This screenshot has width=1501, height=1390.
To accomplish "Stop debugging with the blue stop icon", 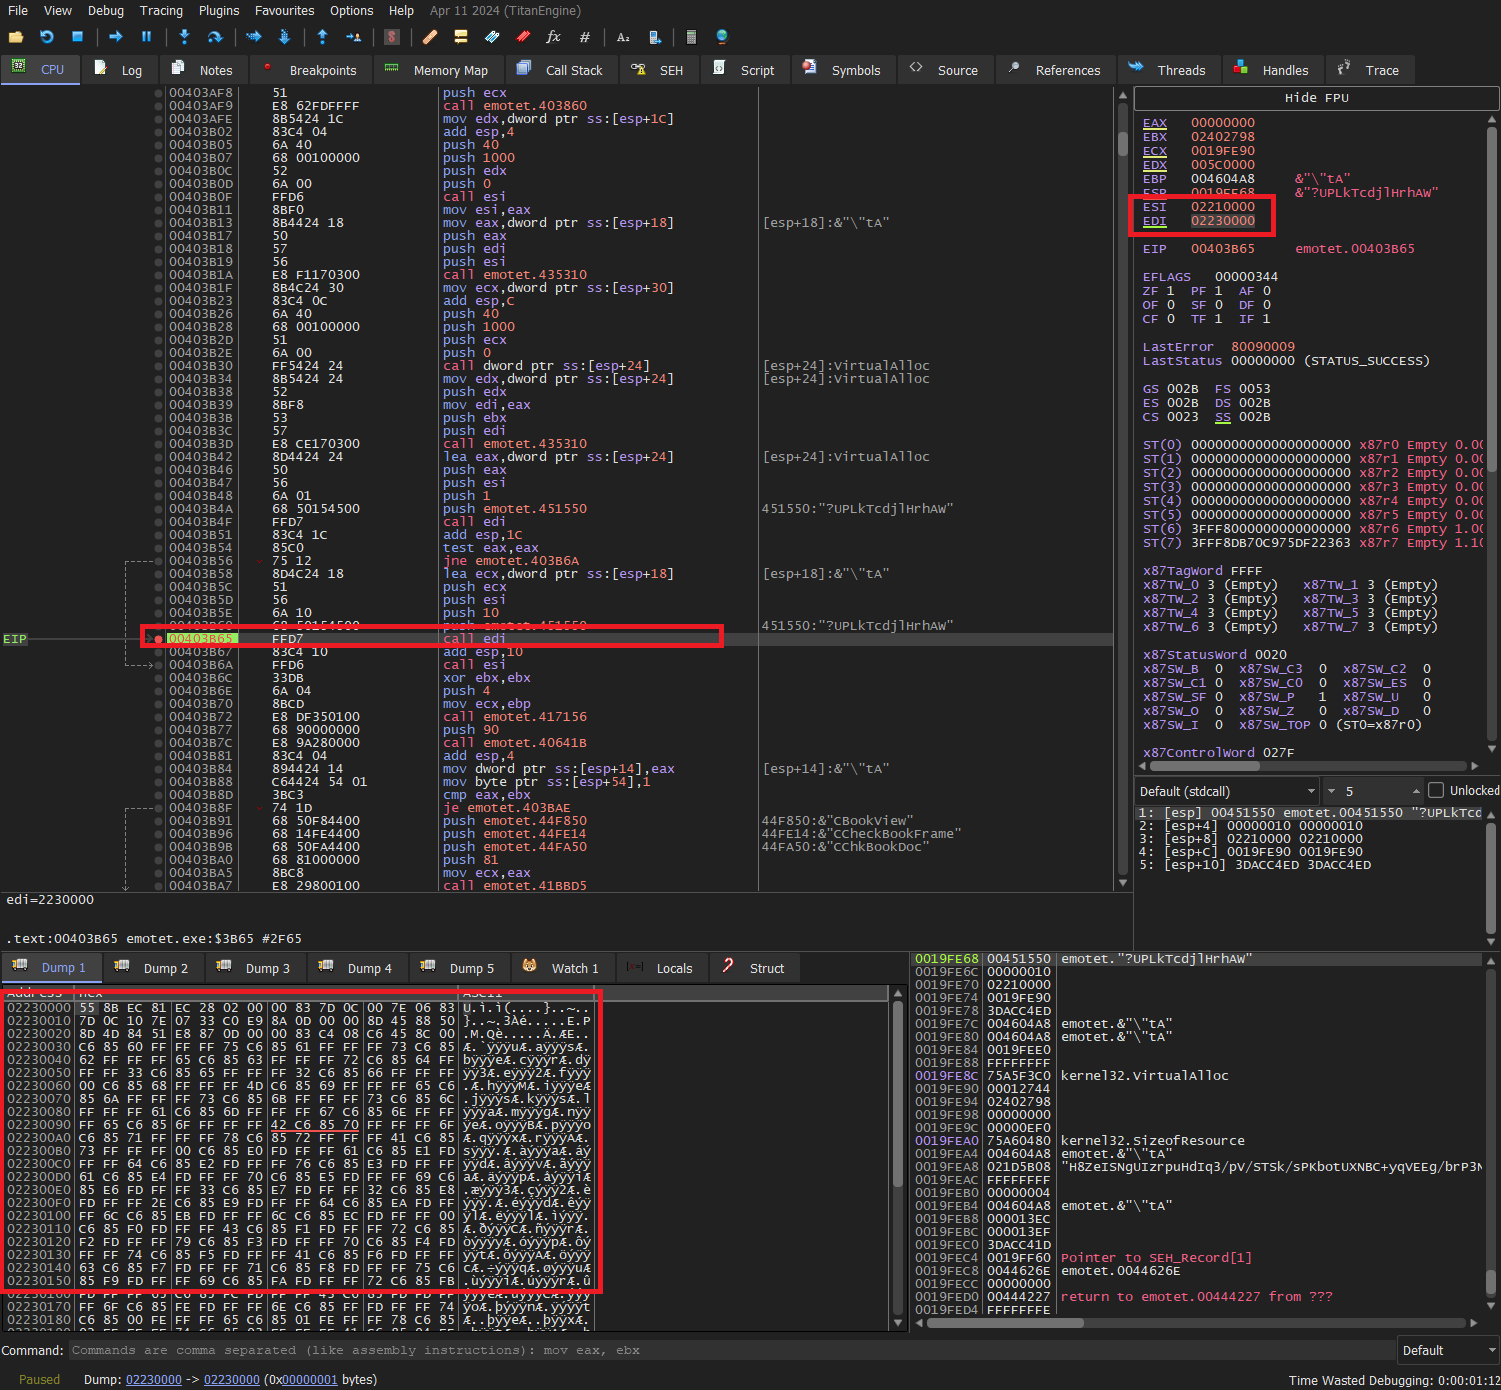I will click(77, 37).
